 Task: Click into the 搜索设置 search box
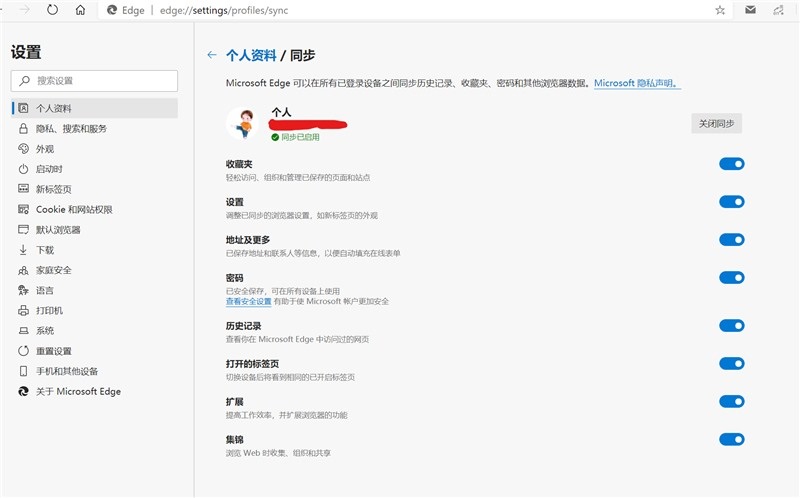[94, 81]
